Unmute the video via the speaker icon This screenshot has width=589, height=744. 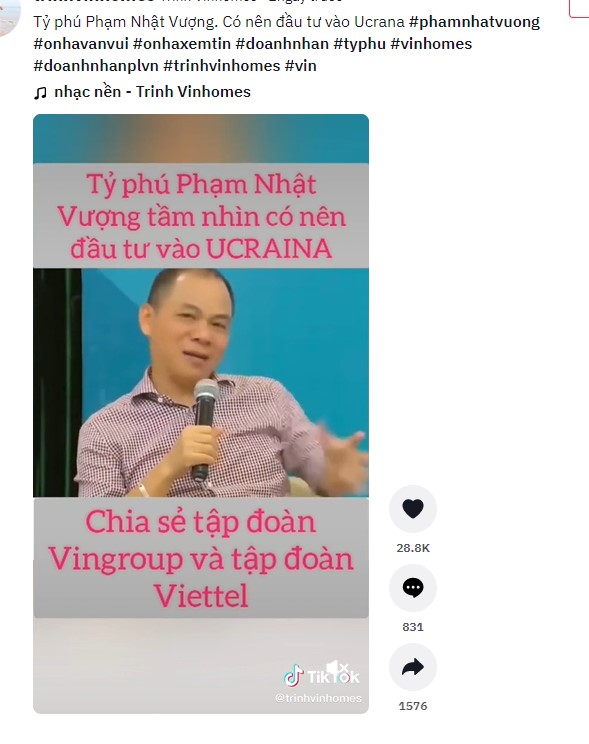[x=337, y=668]
